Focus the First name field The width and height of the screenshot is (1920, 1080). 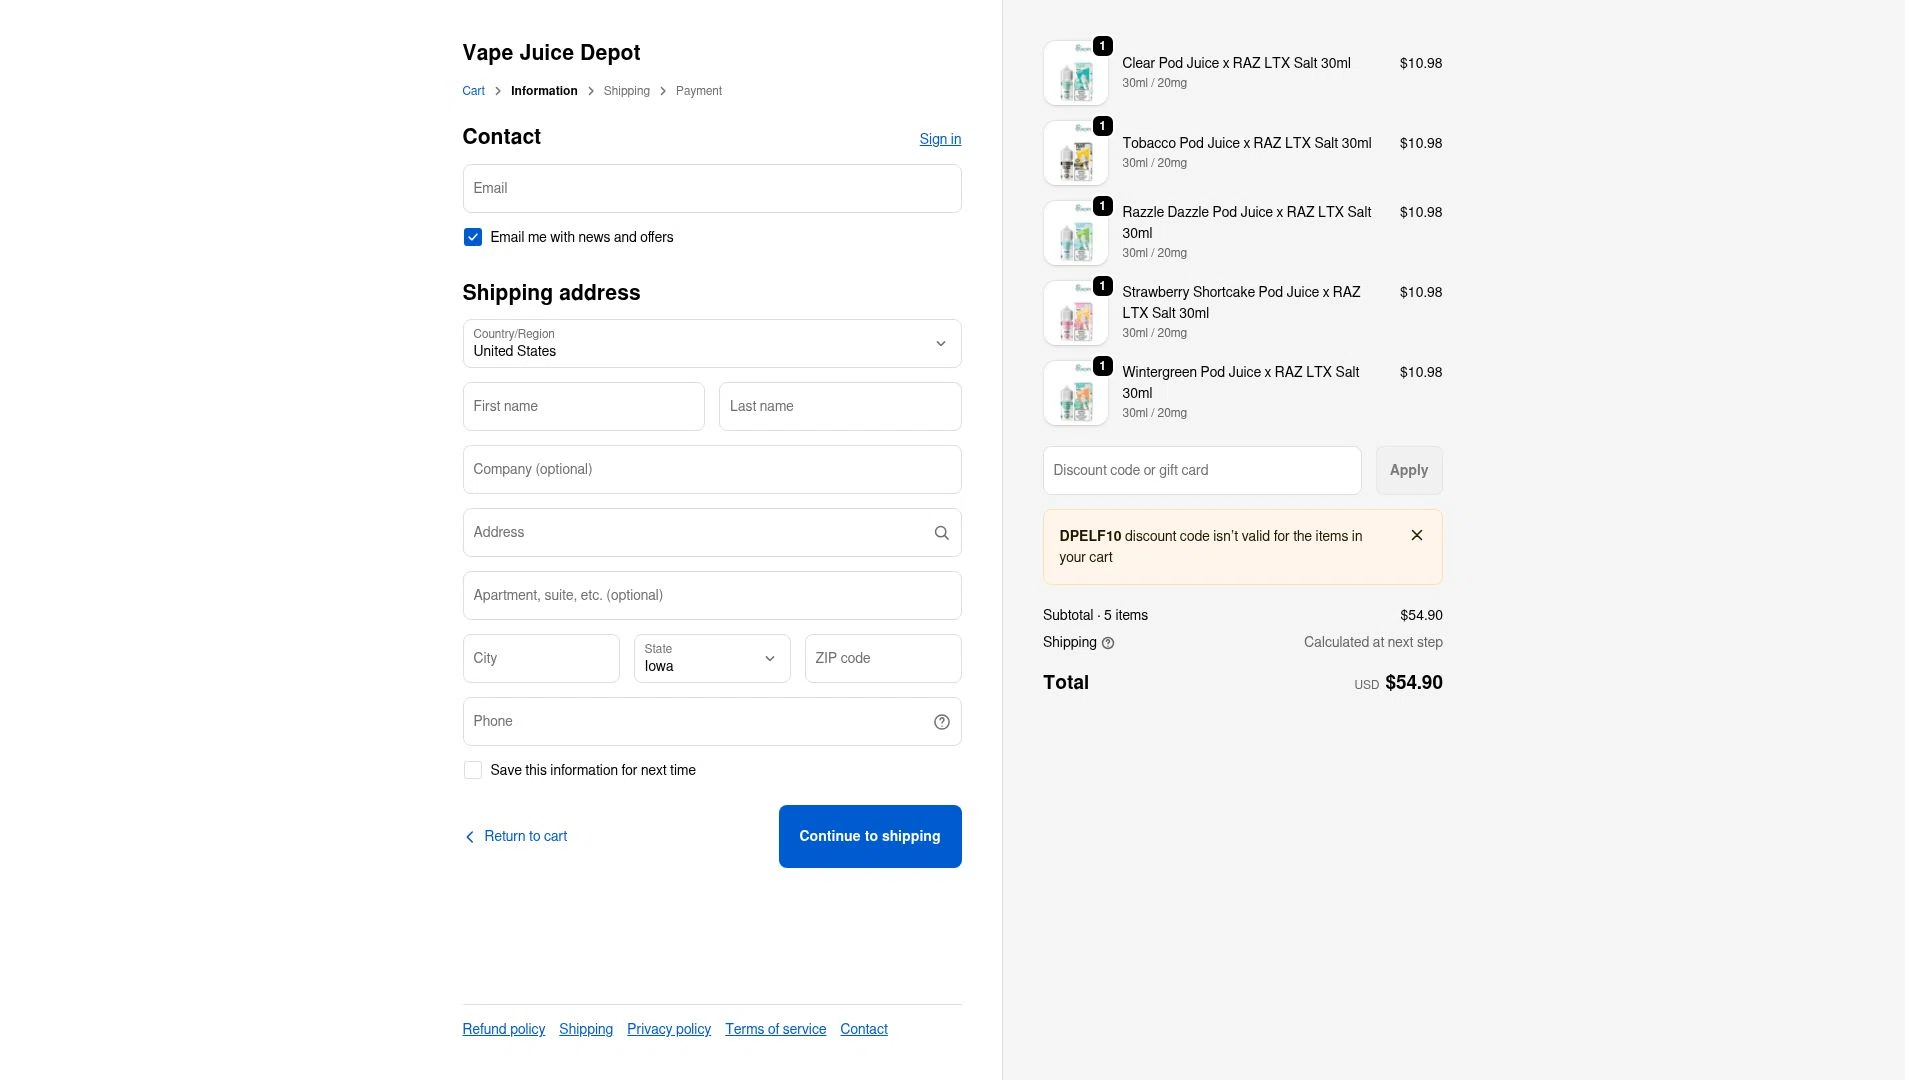point(584,407)
